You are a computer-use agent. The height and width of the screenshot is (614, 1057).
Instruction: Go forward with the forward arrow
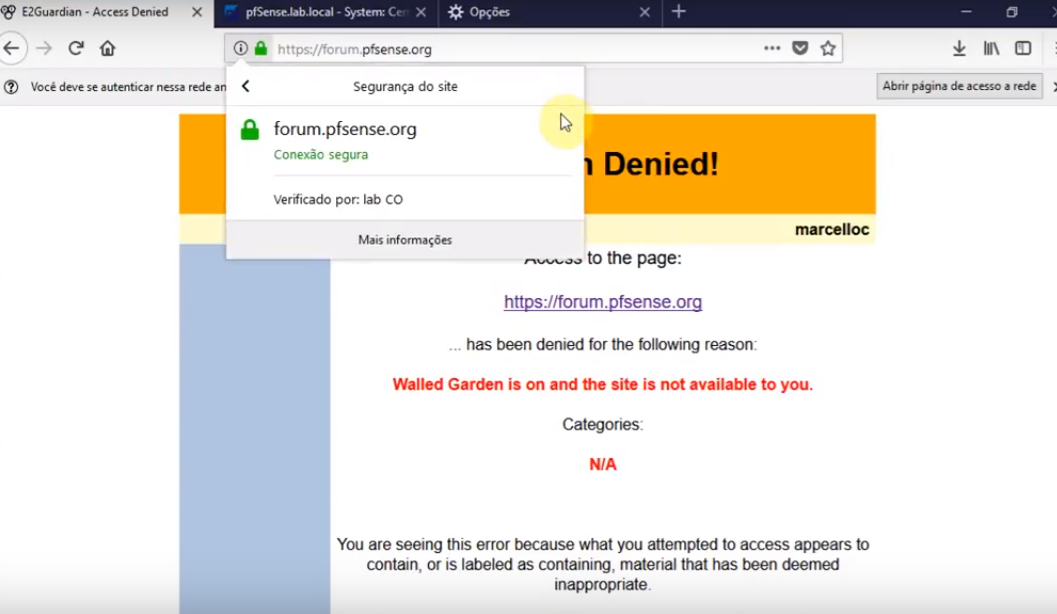pos(44,49)
